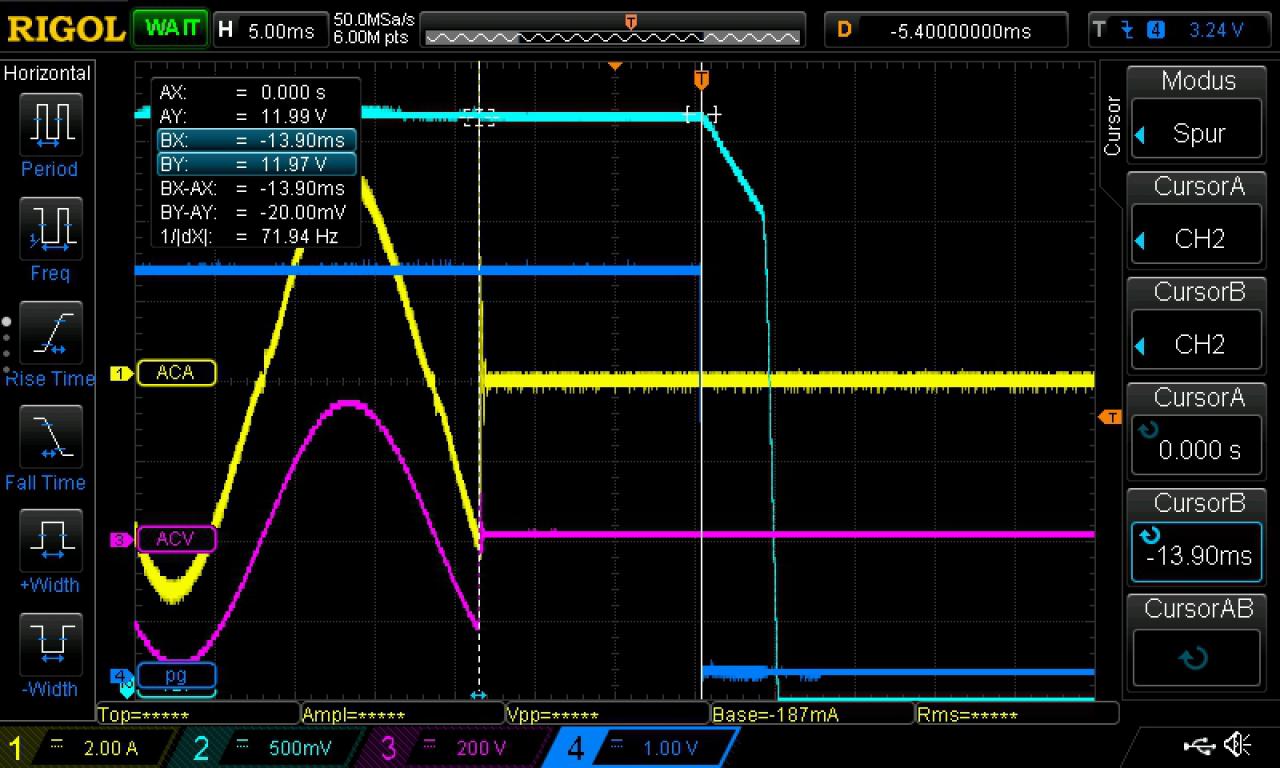Click the orange trigger position T marker
The height and width of the screenshot is (768, 1280).
pos(701,79)
